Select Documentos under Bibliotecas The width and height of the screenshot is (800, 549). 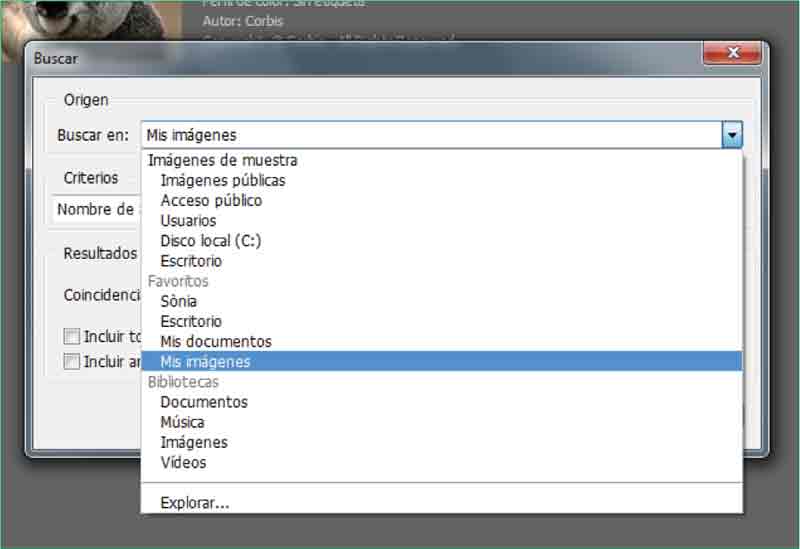pos(203,402)
